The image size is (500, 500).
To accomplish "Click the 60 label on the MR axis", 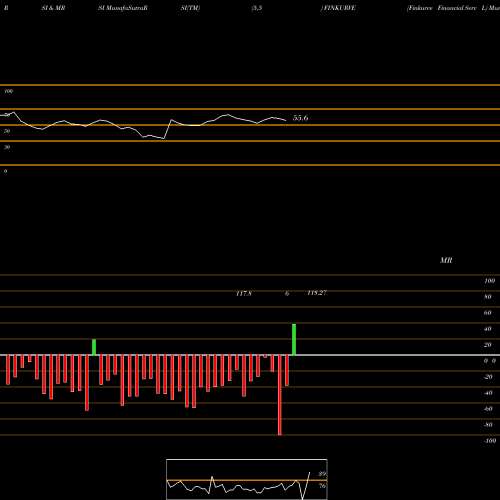I will [488, 313].
